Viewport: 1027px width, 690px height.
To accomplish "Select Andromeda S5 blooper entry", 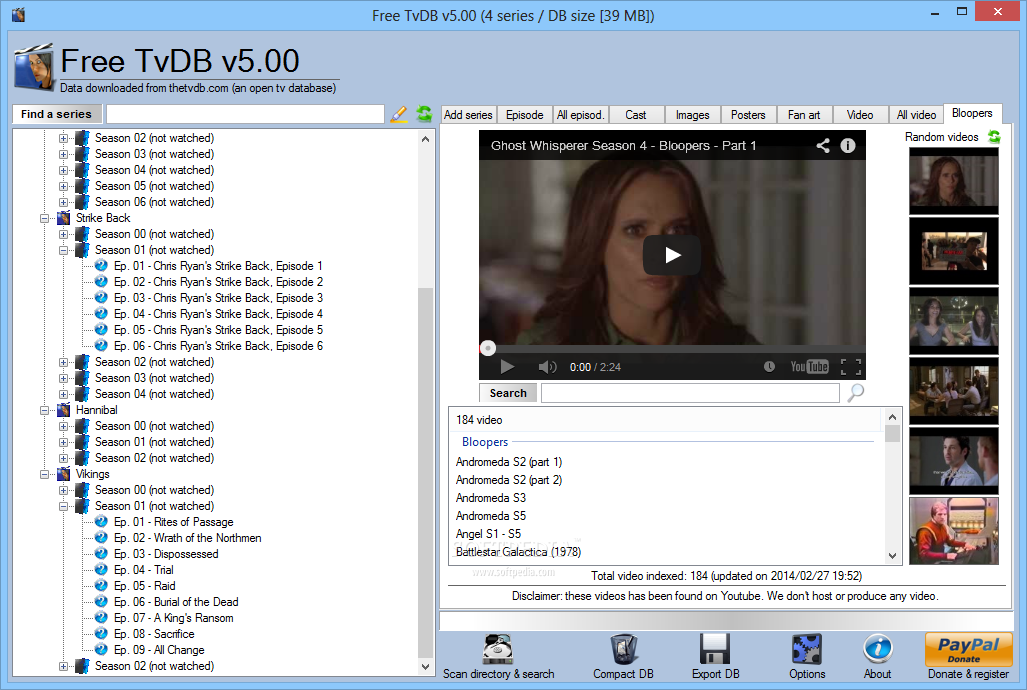I will pos(491,516).
